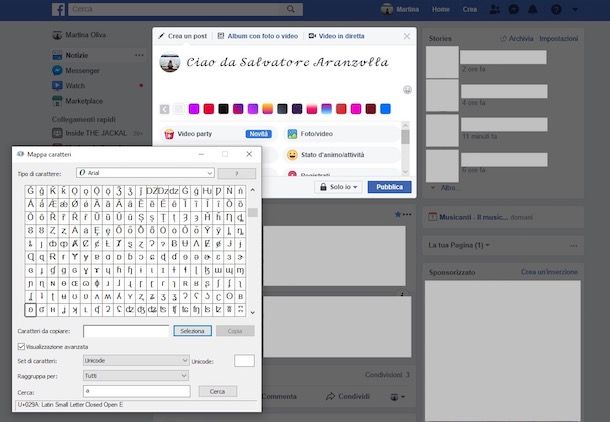Image resolution: width=610 pixels, height=422 pixels.
Task: Click the search magnifier icon in Facebook
Action: (291, 9)
